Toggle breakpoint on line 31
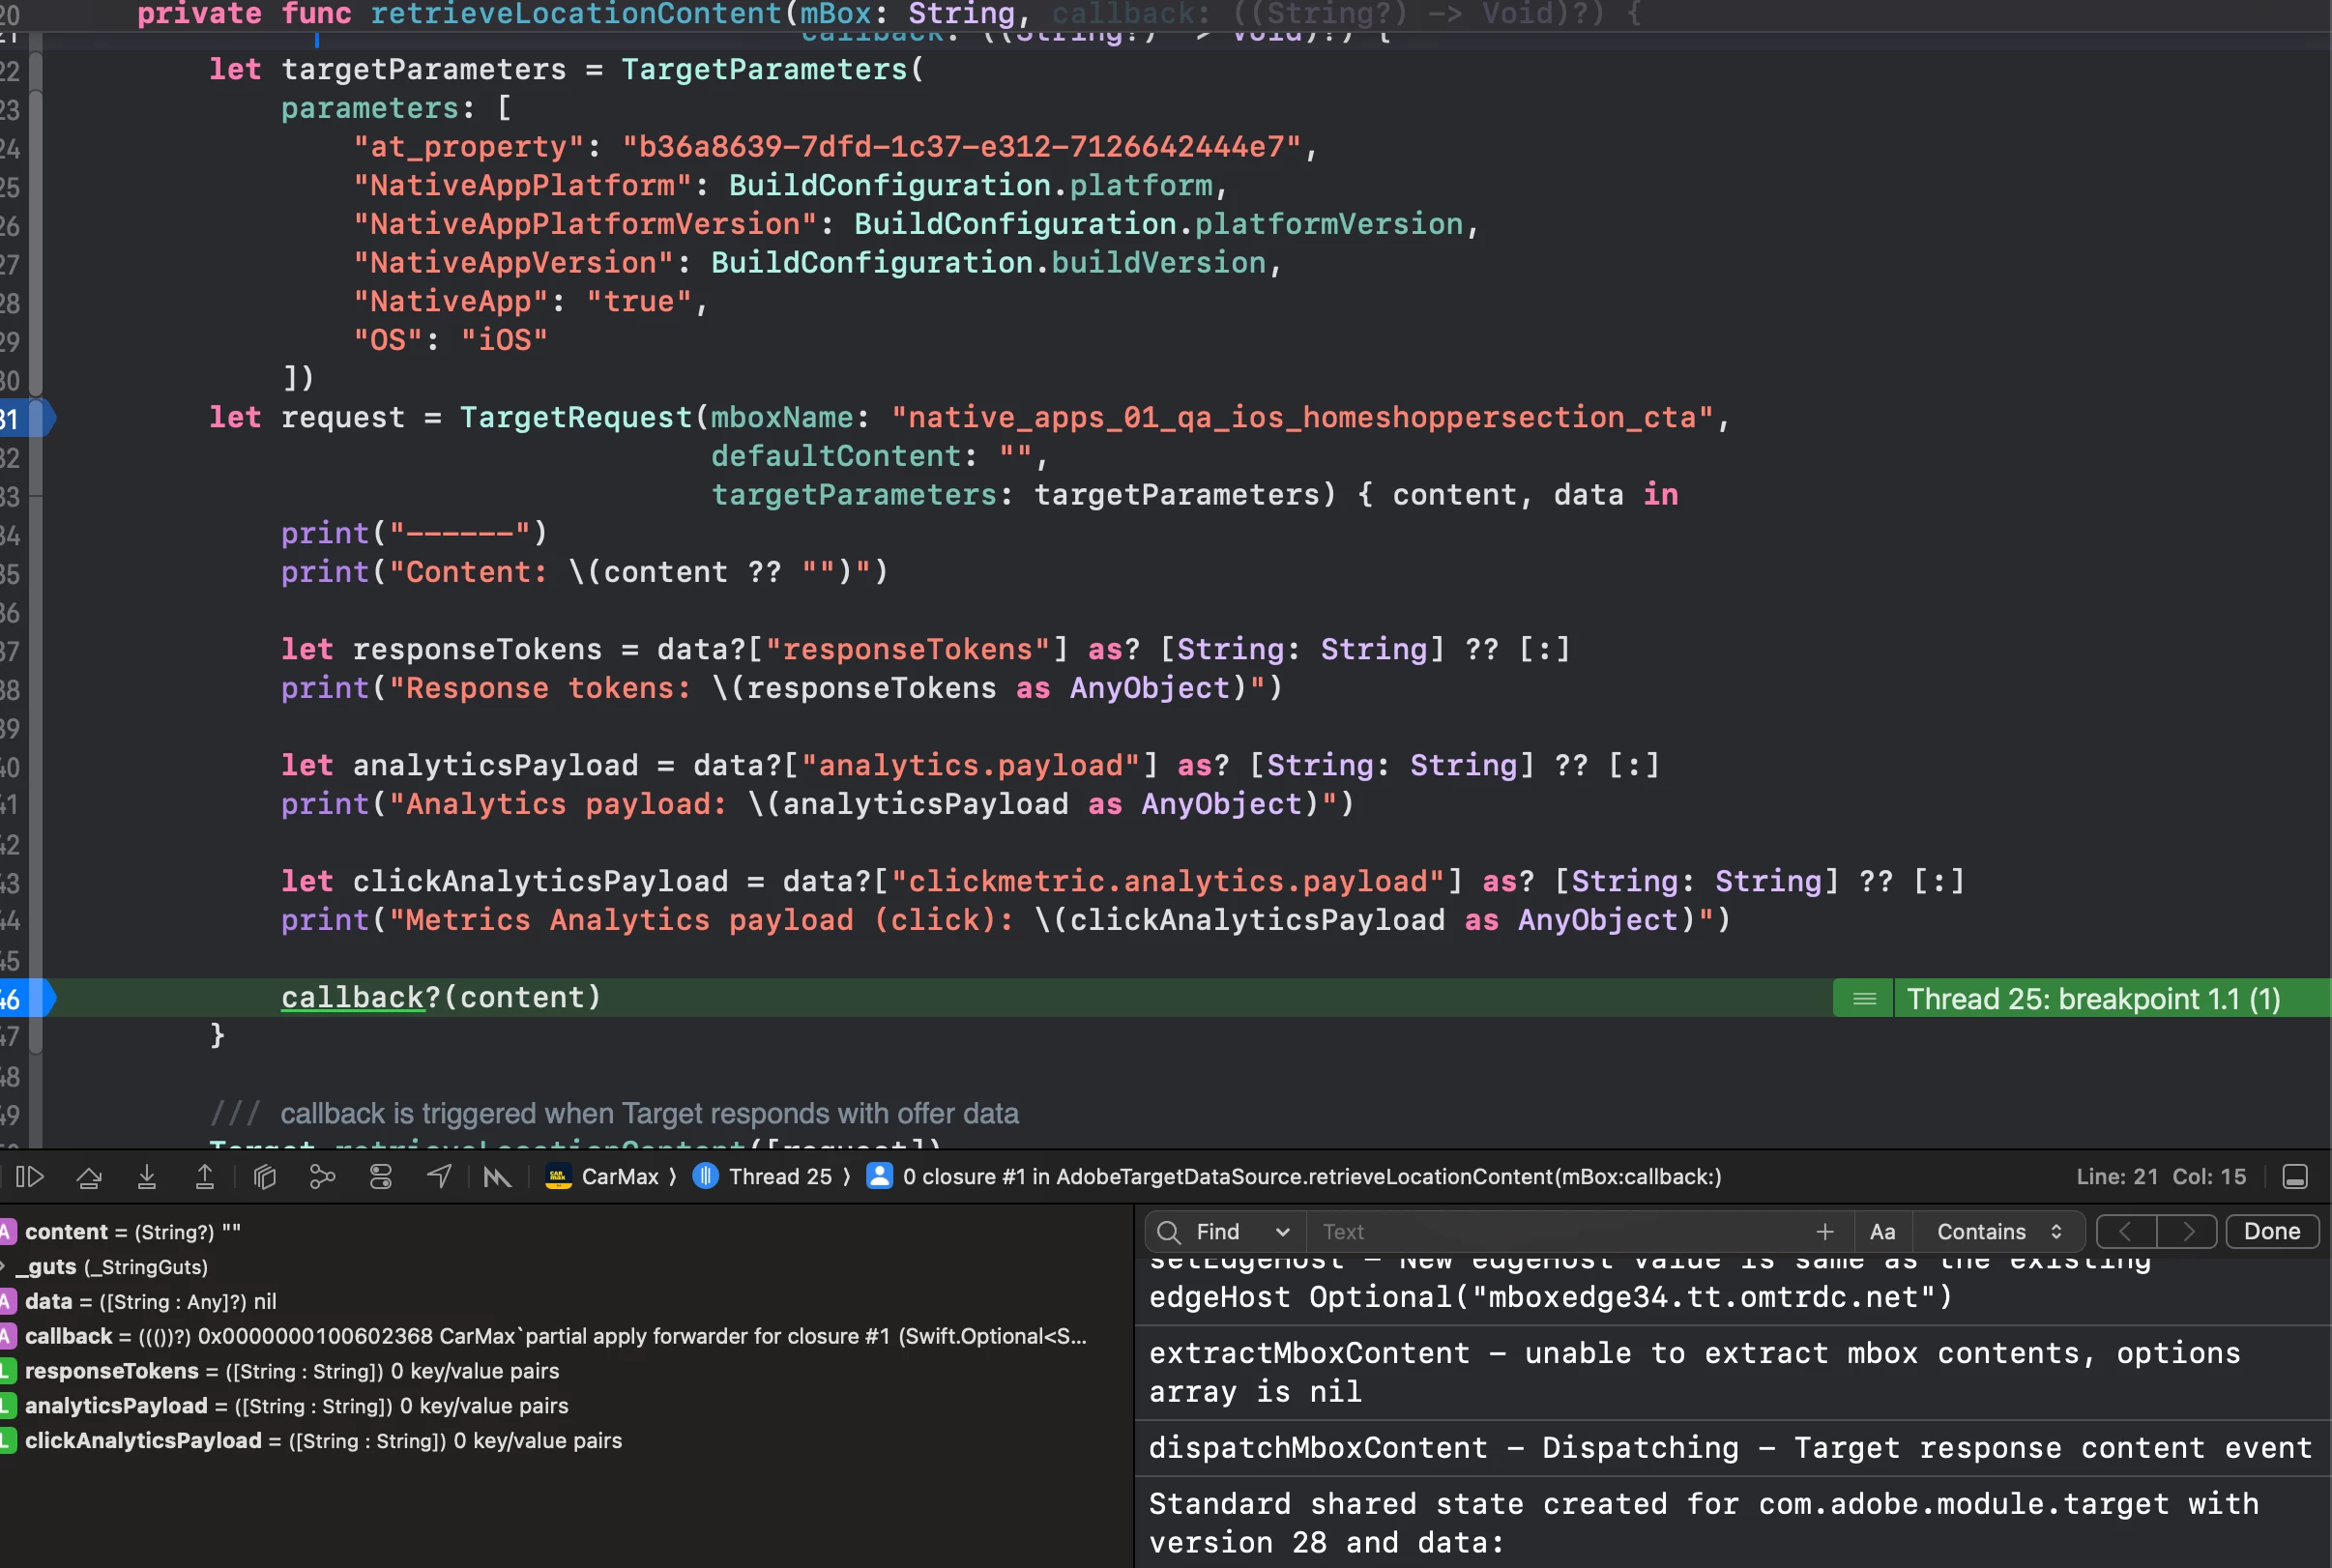This screenshot has width=2332, height=1568. click(x=22, y=418)
